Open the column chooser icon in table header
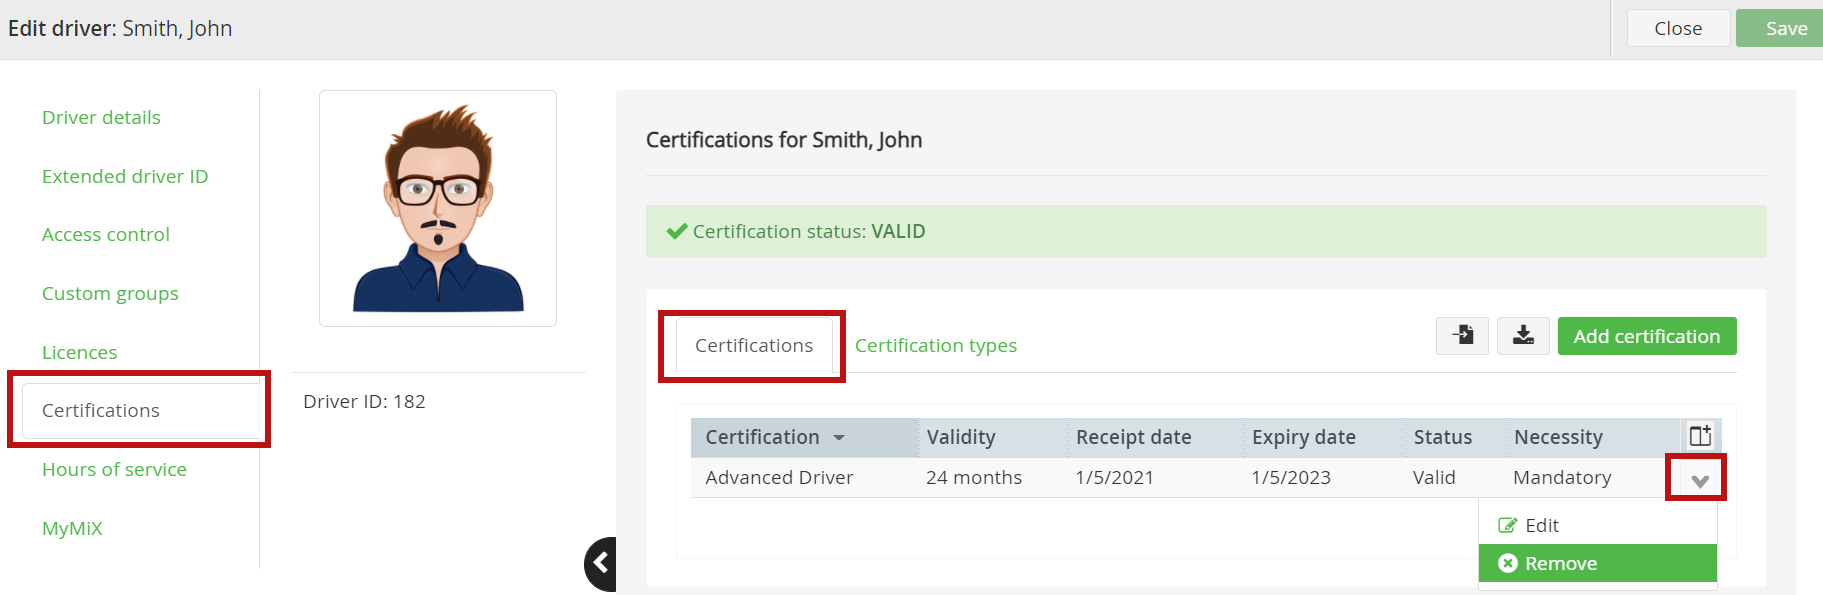This screenshot has height=595, width=1823. (1700, 436)
